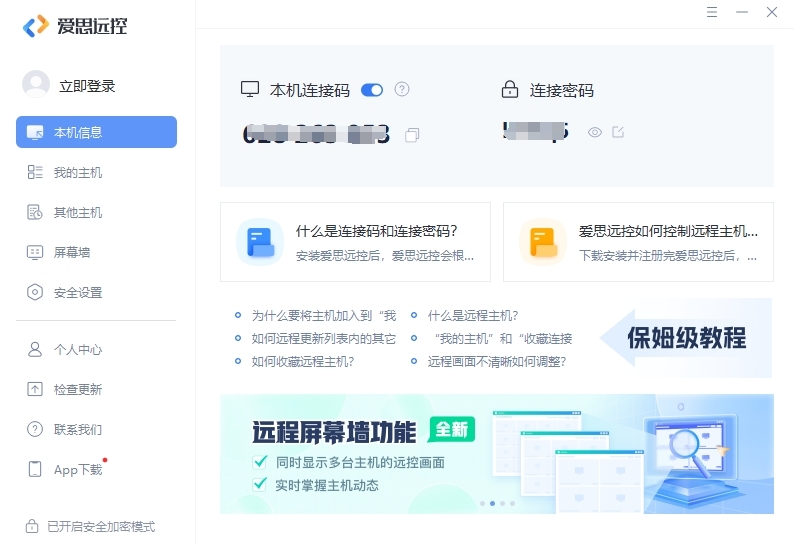Click the 全新 badge on the banner

452,430
